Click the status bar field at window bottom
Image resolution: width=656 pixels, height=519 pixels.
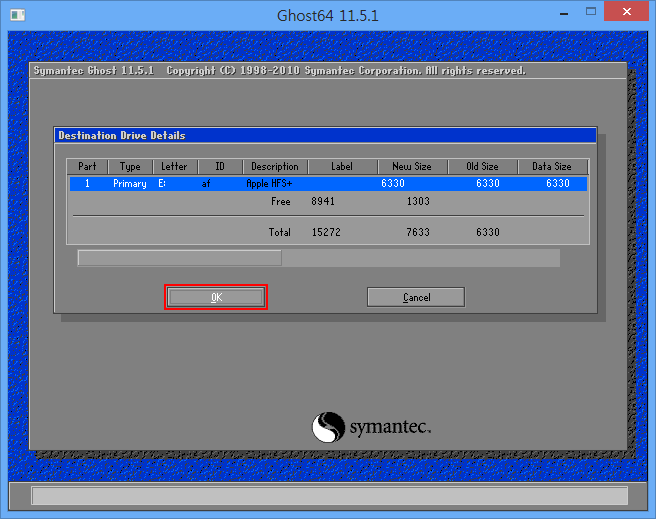pyautogui.click(x=329, y=496)
